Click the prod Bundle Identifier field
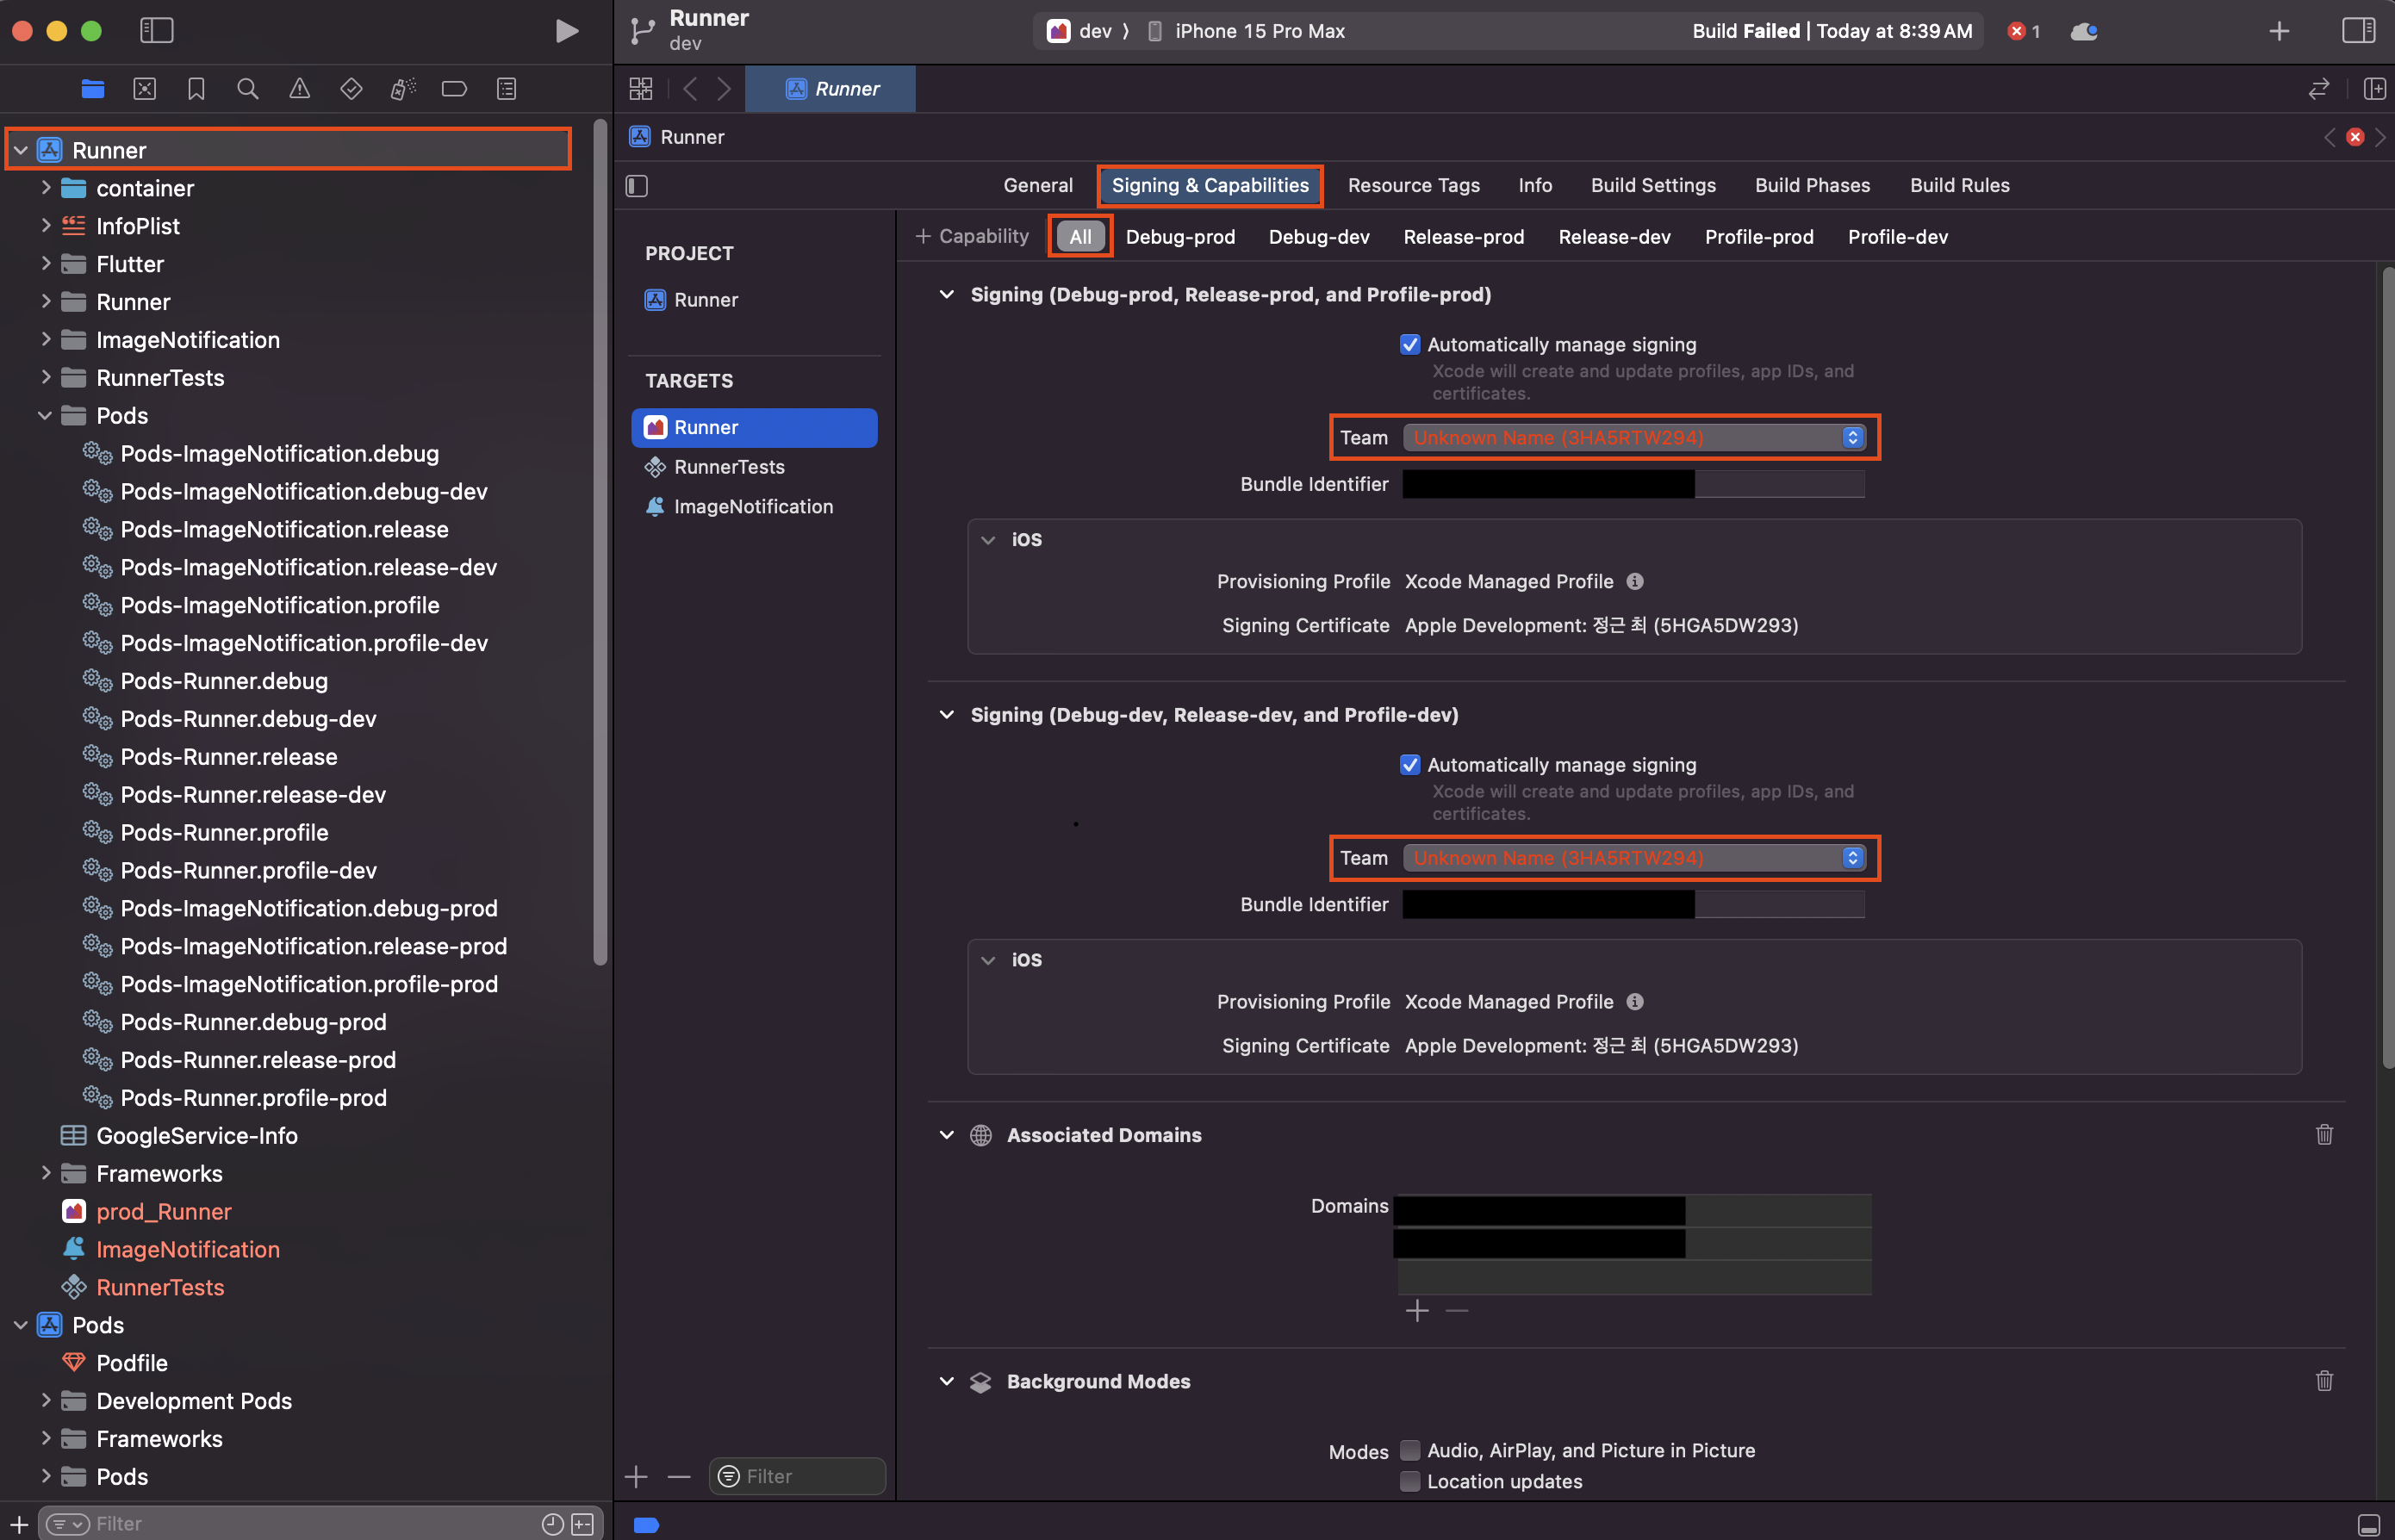This screenshot has height=1540, width=2395. pyautogui.click(x=1633, y=484)
